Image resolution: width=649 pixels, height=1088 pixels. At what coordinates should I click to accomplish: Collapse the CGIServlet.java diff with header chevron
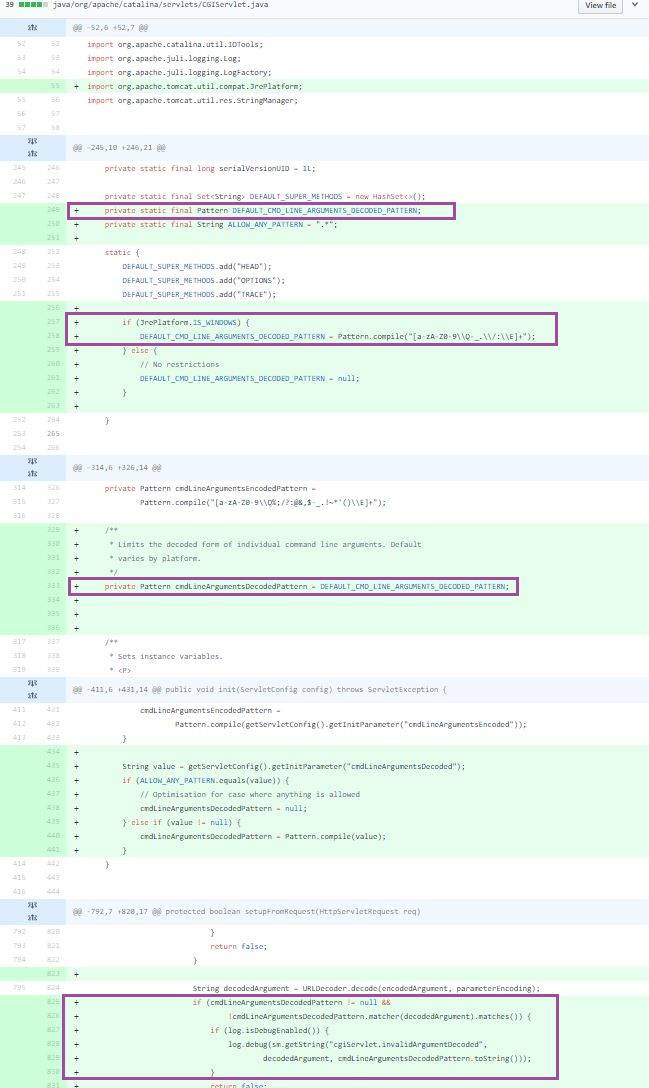coord(634,5)
